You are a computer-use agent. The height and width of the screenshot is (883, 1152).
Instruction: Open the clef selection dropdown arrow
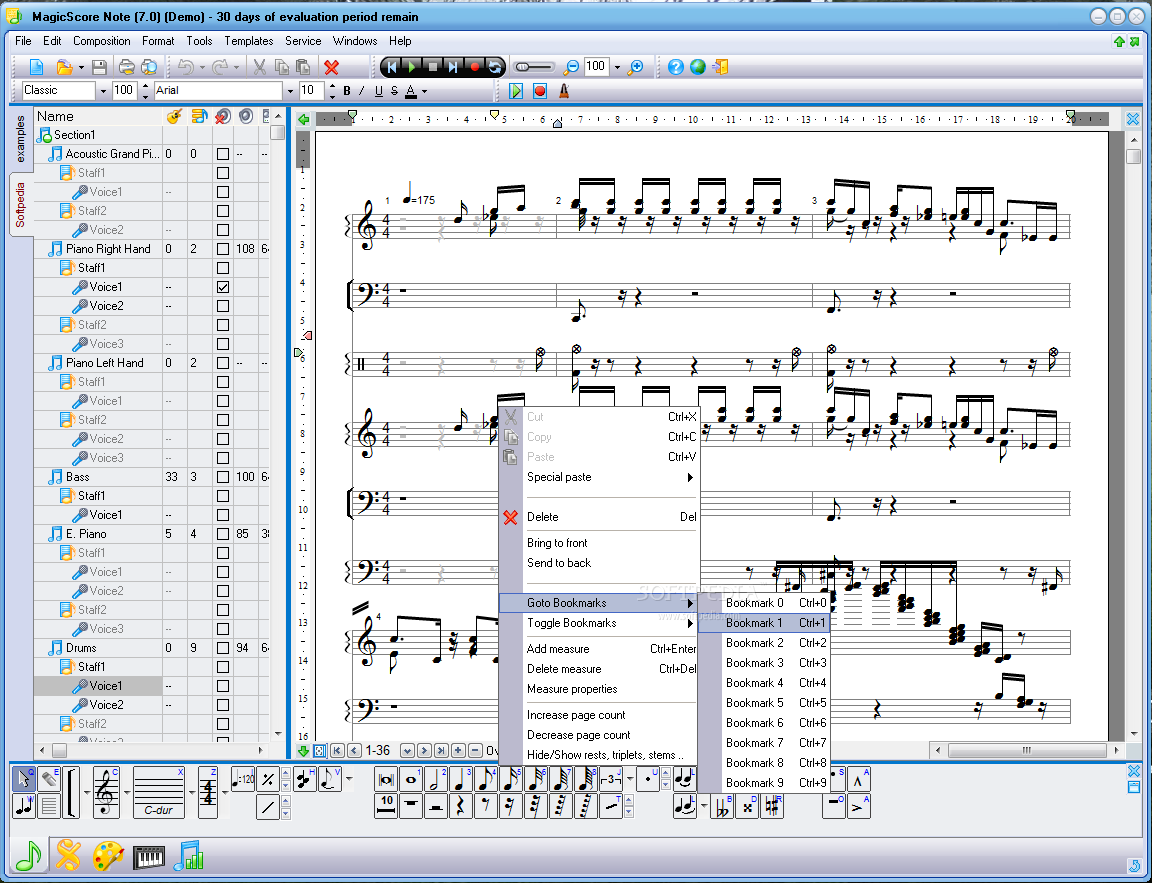127,793
